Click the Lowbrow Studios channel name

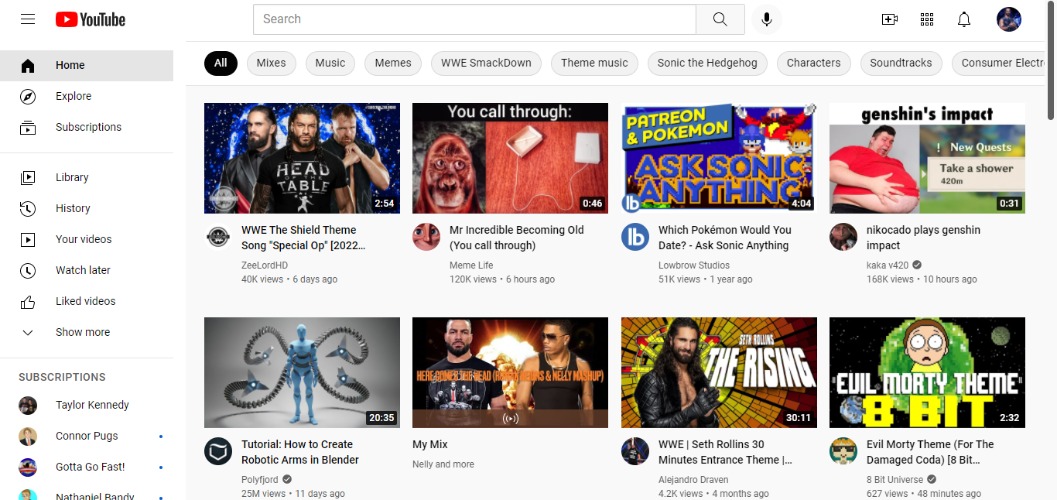tap(694, 265)
